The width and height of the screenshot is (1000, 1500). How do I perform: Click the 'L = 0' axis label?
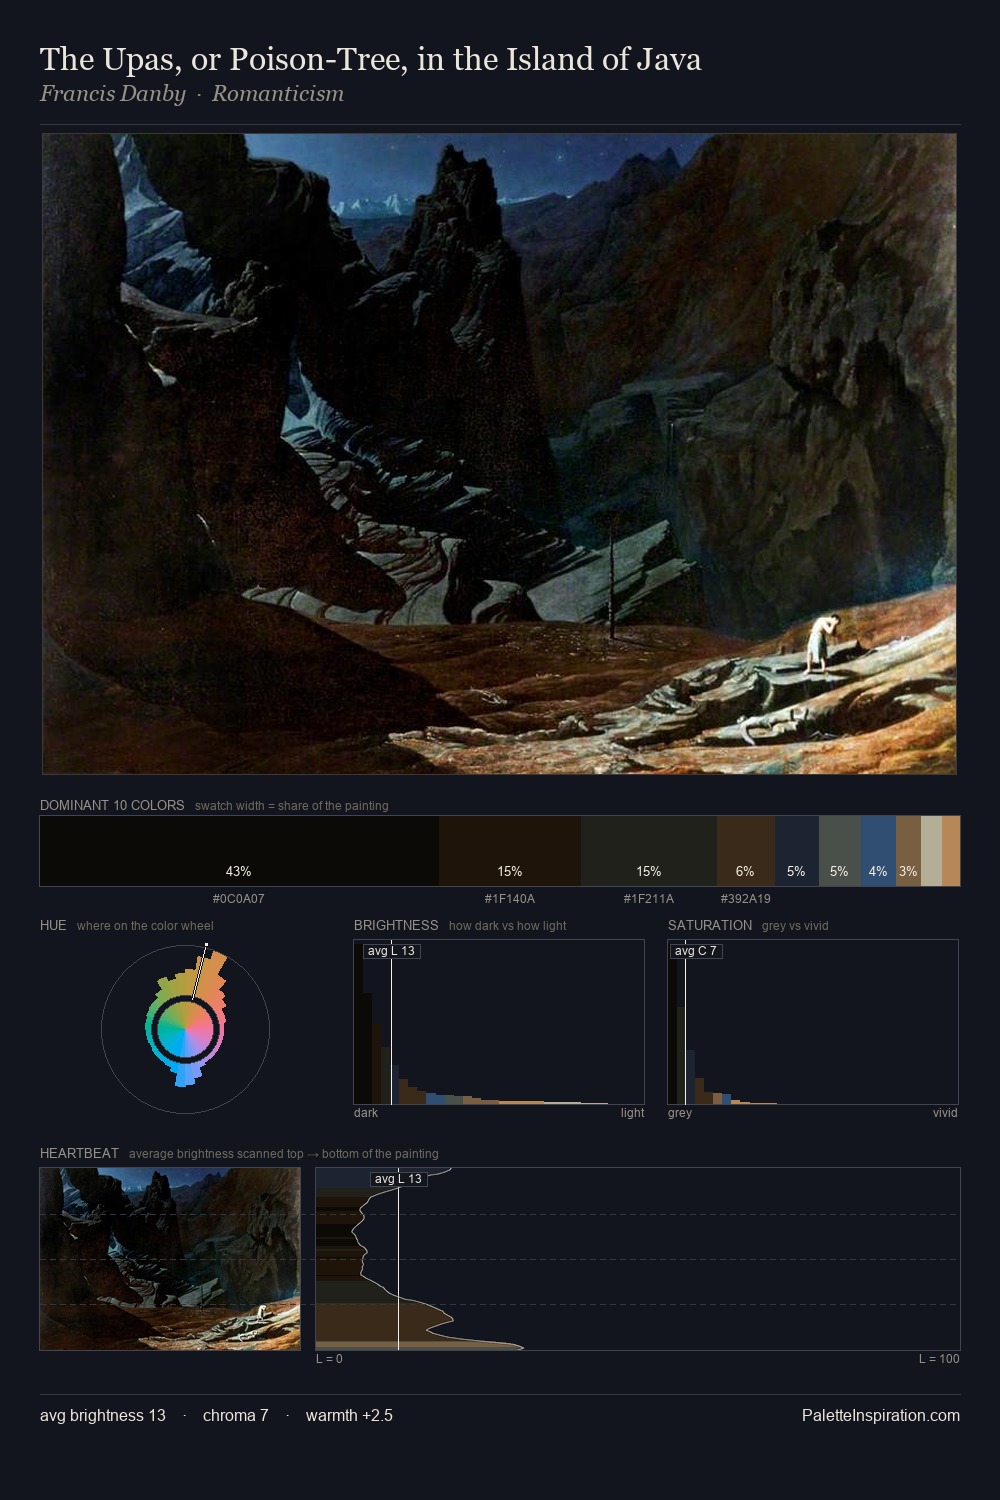pos(329,1359)
